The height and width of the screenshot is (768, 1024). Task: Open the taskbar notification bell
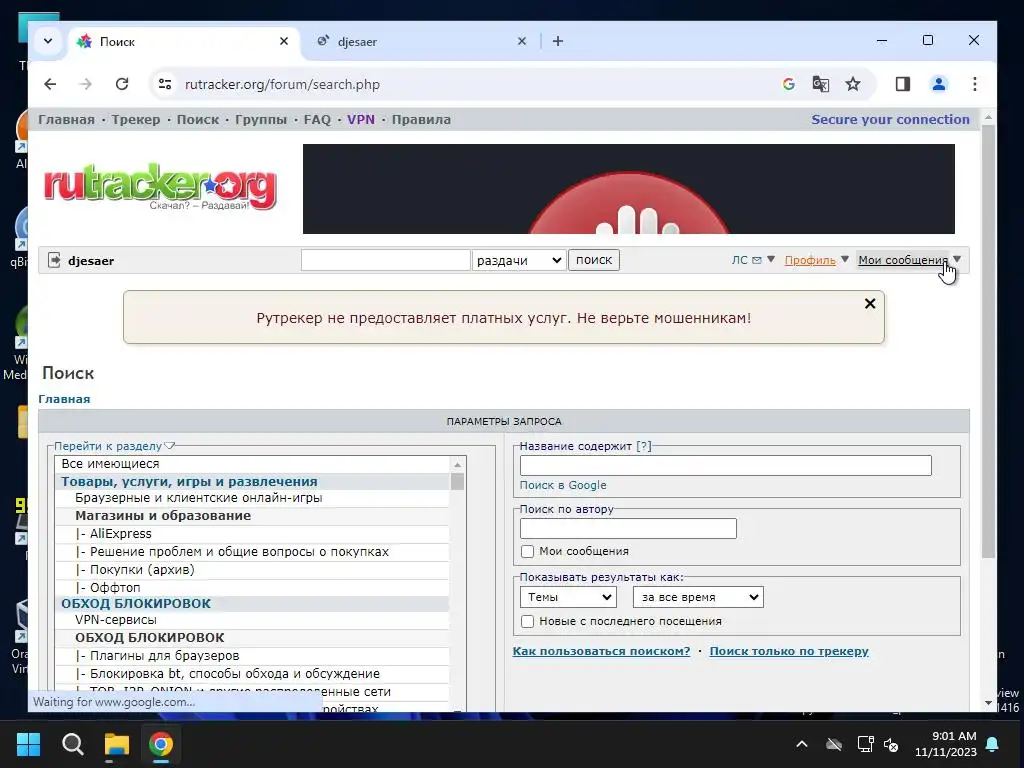[992, 744]
